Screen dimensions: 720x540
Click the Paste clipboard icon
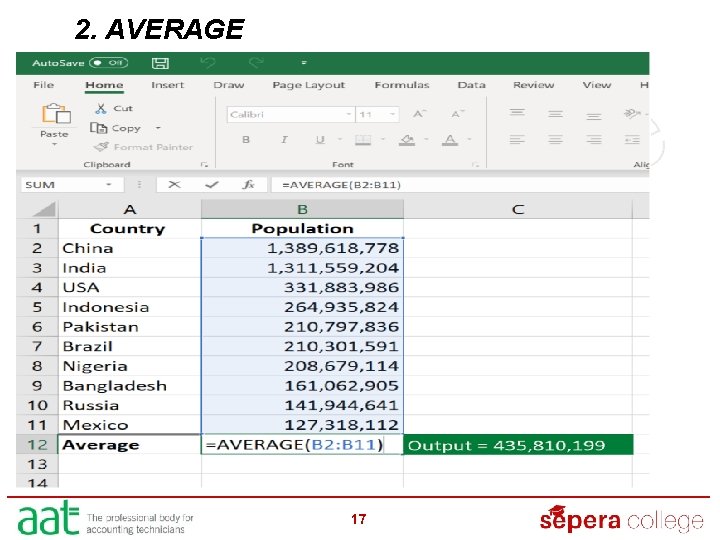coord(56,114)
